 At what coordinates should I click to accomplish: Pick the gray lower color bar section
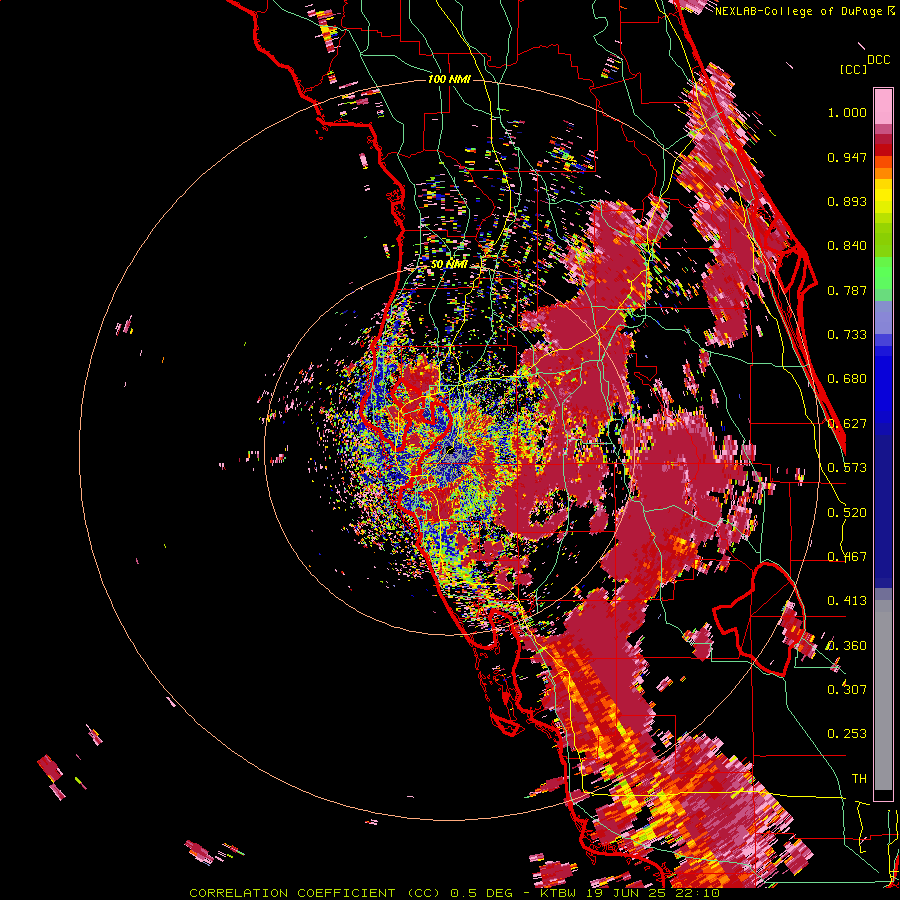(883, 695)
